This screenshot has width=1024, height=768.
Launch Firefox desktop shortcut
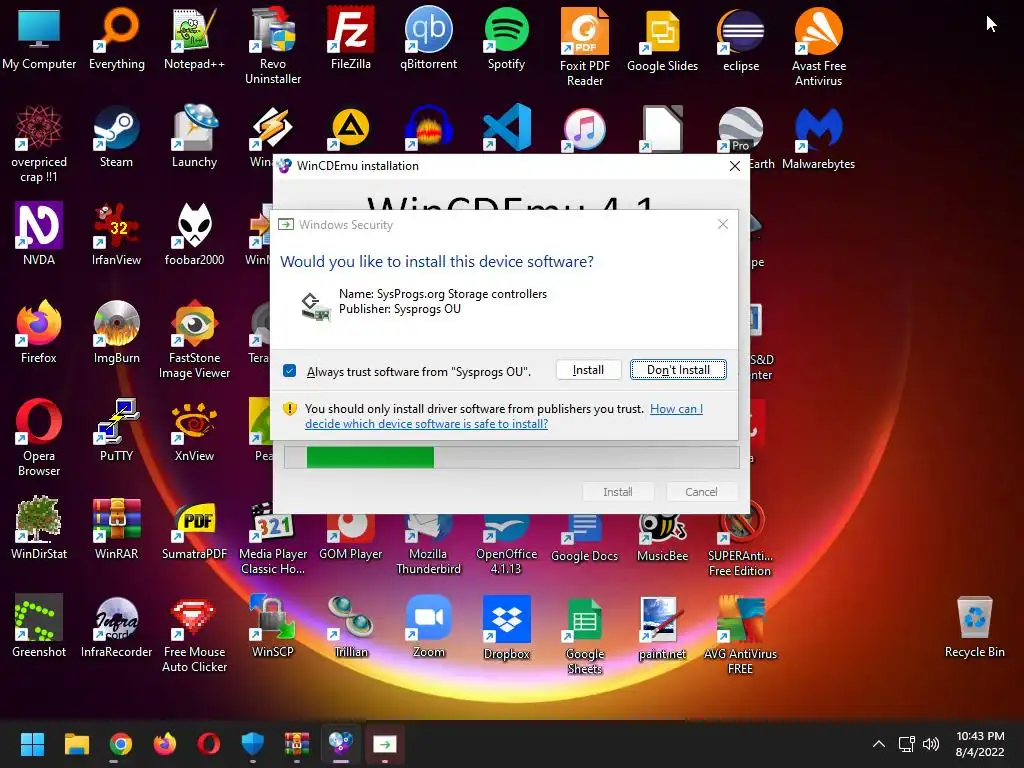pos(39,332)
